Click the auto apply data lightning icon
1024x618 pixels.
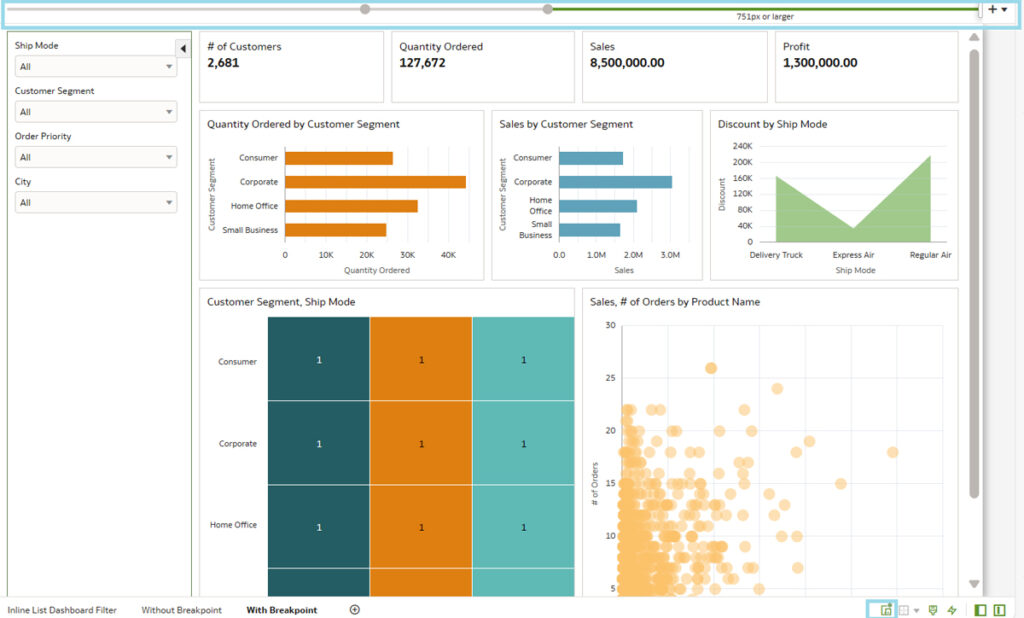click(x=952, y=610)
